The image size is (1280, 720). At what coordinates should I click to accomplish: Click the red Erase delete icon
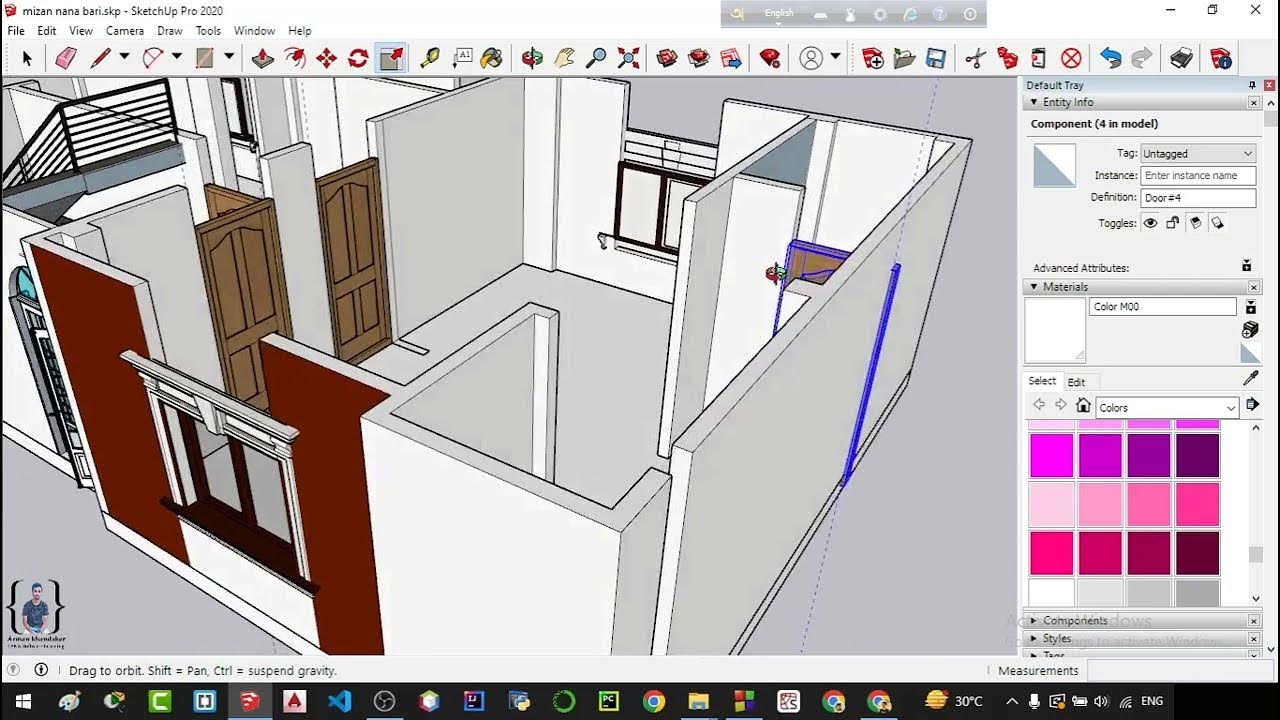point(1071,58)
